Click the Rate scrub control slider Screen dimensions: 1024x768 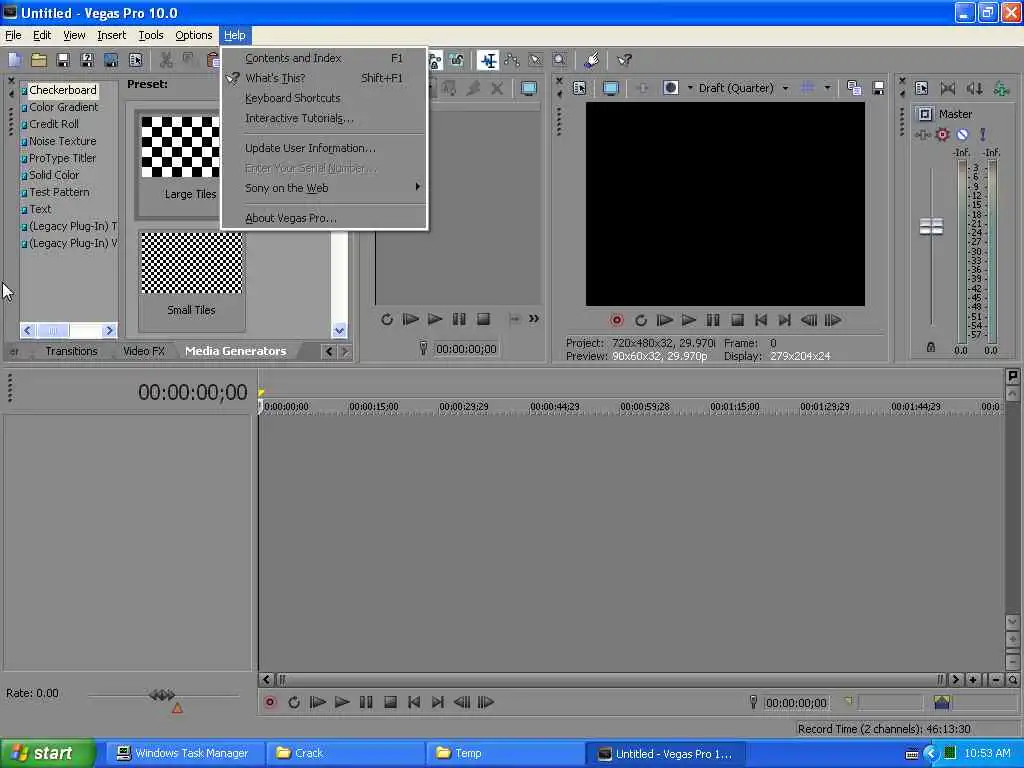pyautogui.click(x=162, y=695)
